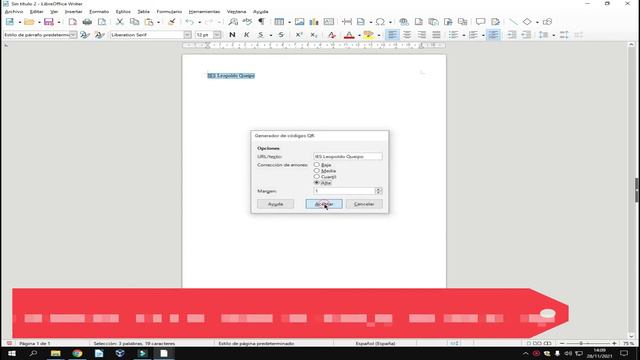Expand the highlighting color dropdown arrow
The image size is (640, 360).
pos(379,35)
